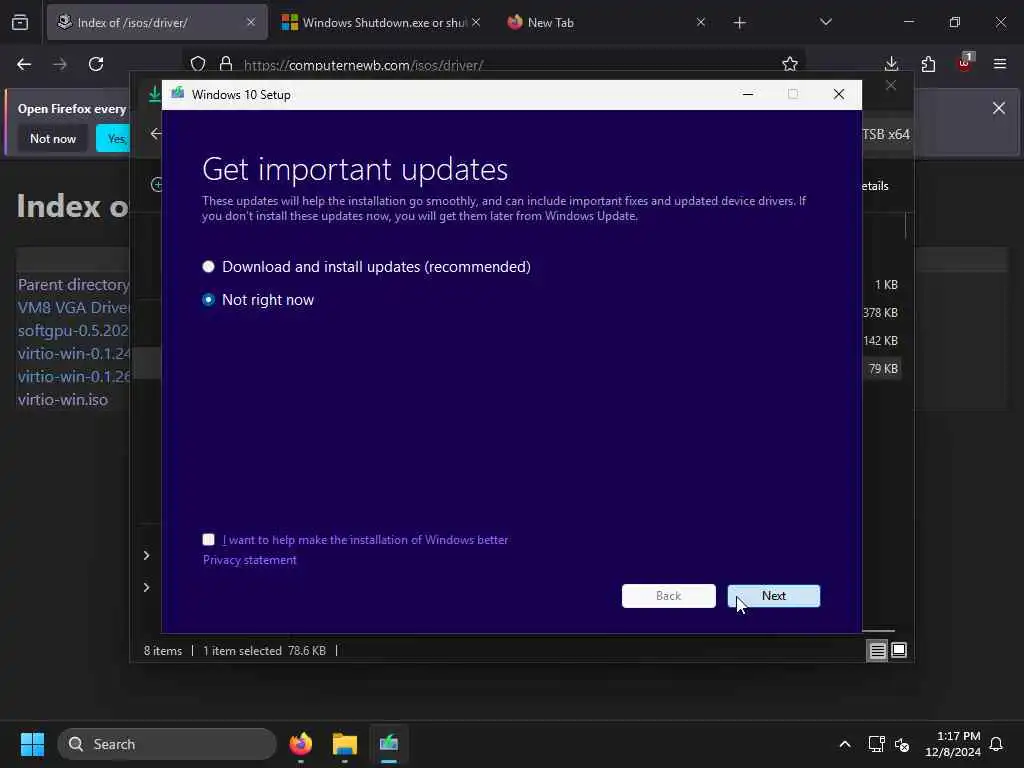Tick the help make installation better checkbox
1024x768 pixels.
pyautogui.click(x=208, y=539)
